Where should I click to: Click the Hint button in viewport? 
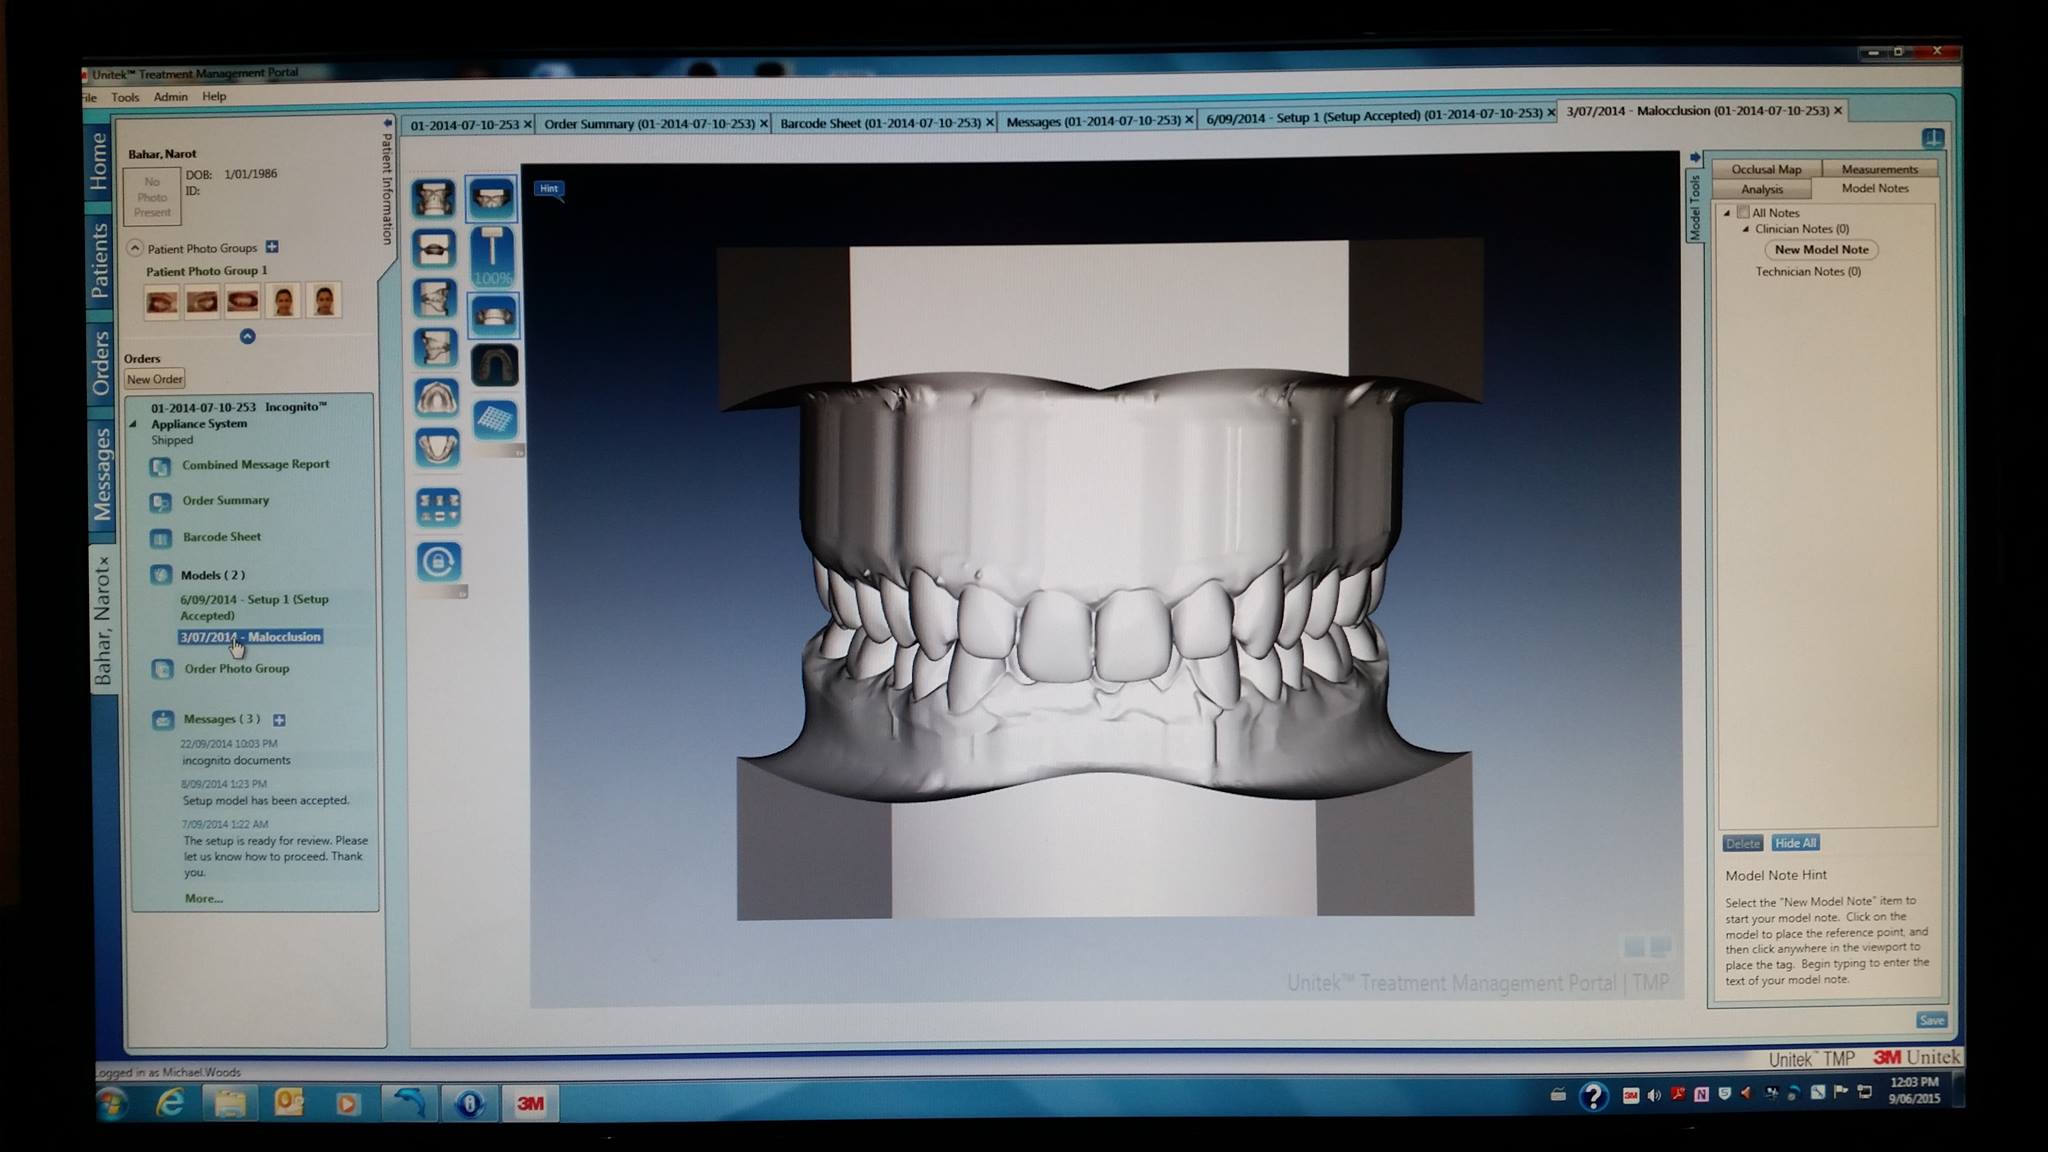(549, 188)
